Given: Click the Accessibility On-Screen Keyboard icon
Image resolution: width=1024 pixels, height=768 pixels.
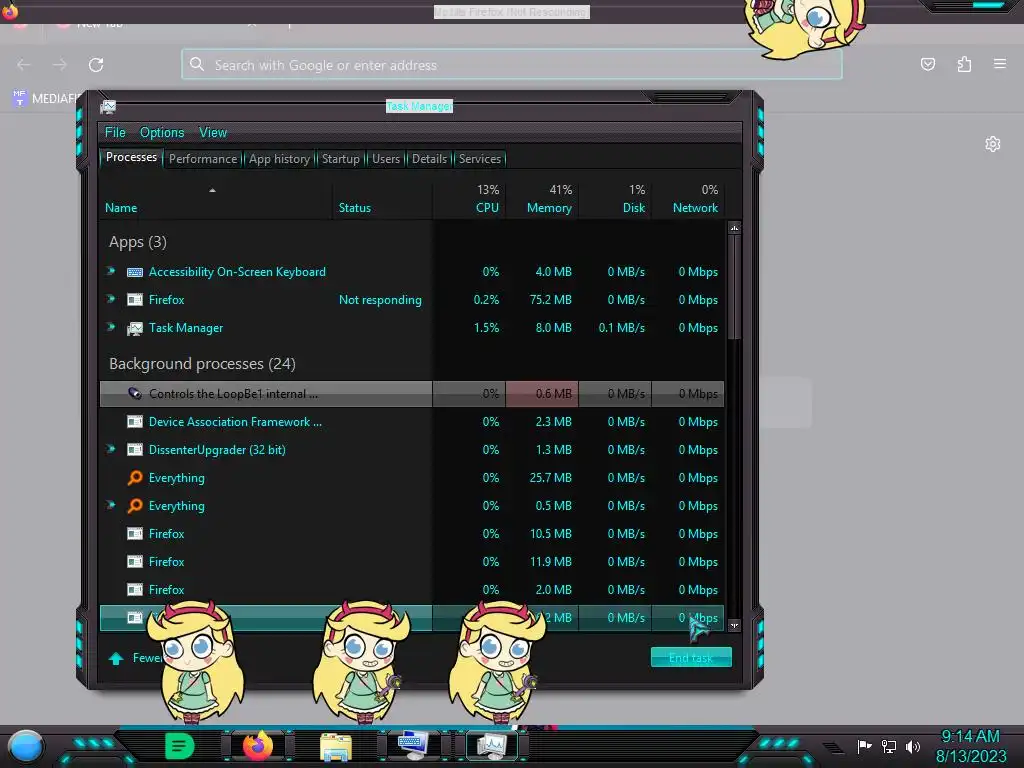Looking at the screenshot, I should pos(135,272).
